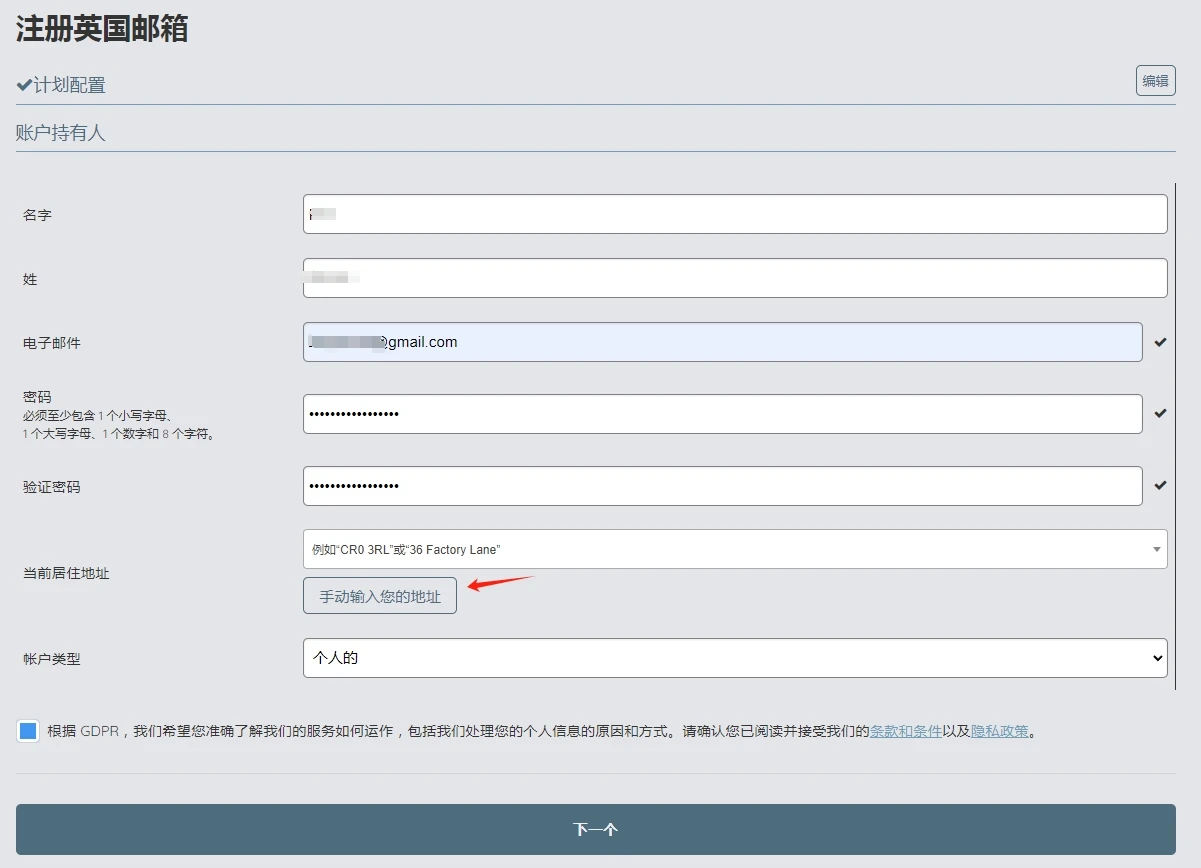The height and width of the screenshot is (868, 1201).
Task: Click the checkmark icon beside the 密码 field
Action: [x=1160, y=413]
